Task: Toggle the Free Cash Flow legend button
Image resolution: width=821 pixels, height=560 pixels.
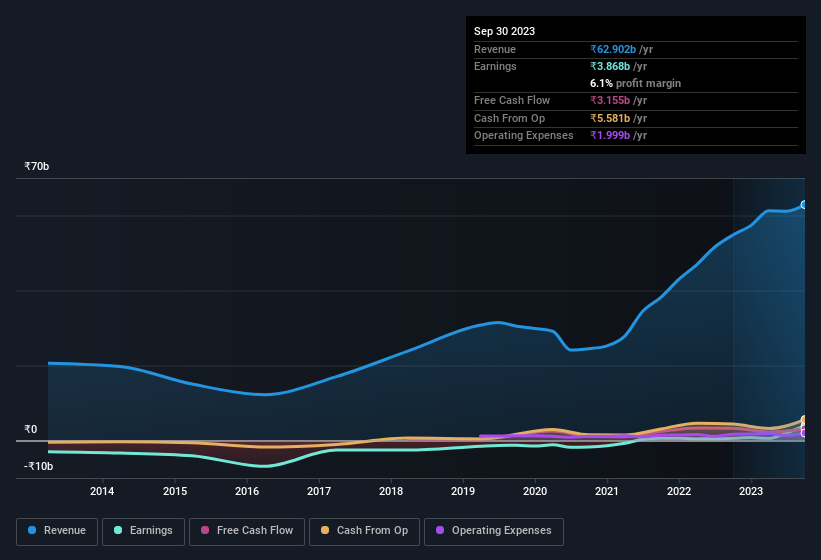Action: [247, 532]
